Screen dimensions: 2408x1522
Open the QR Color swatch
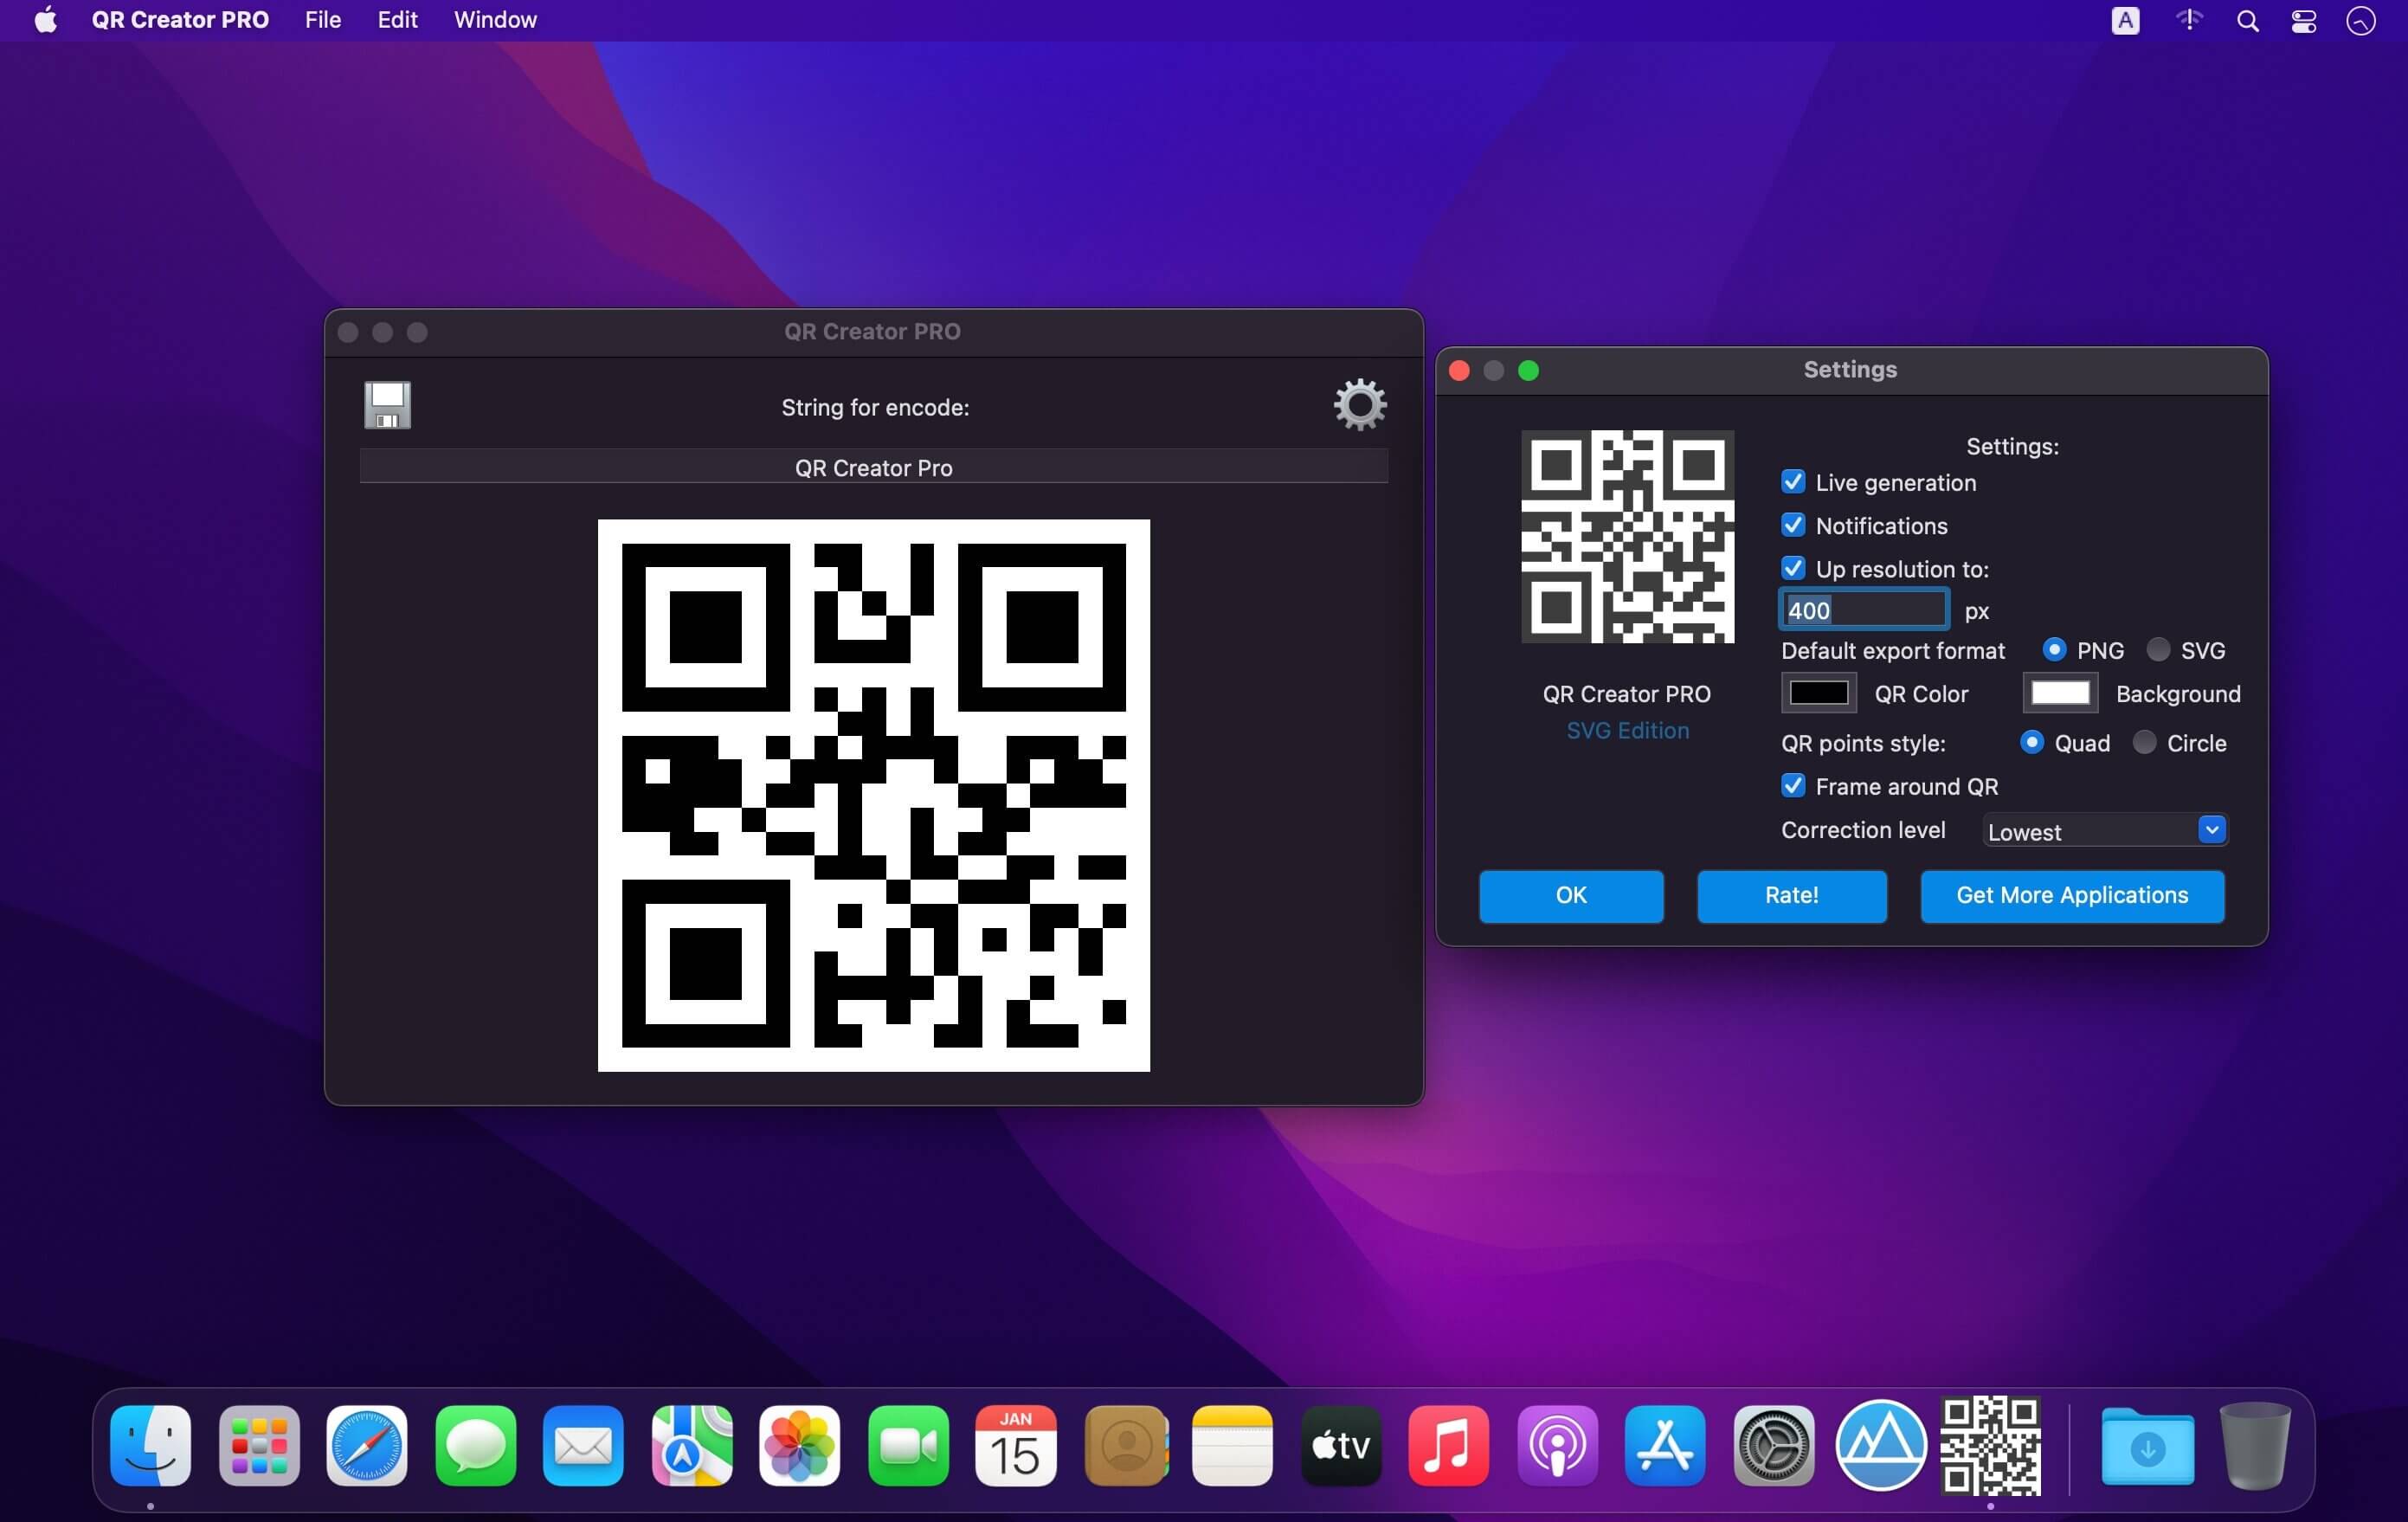point(1818,693)
